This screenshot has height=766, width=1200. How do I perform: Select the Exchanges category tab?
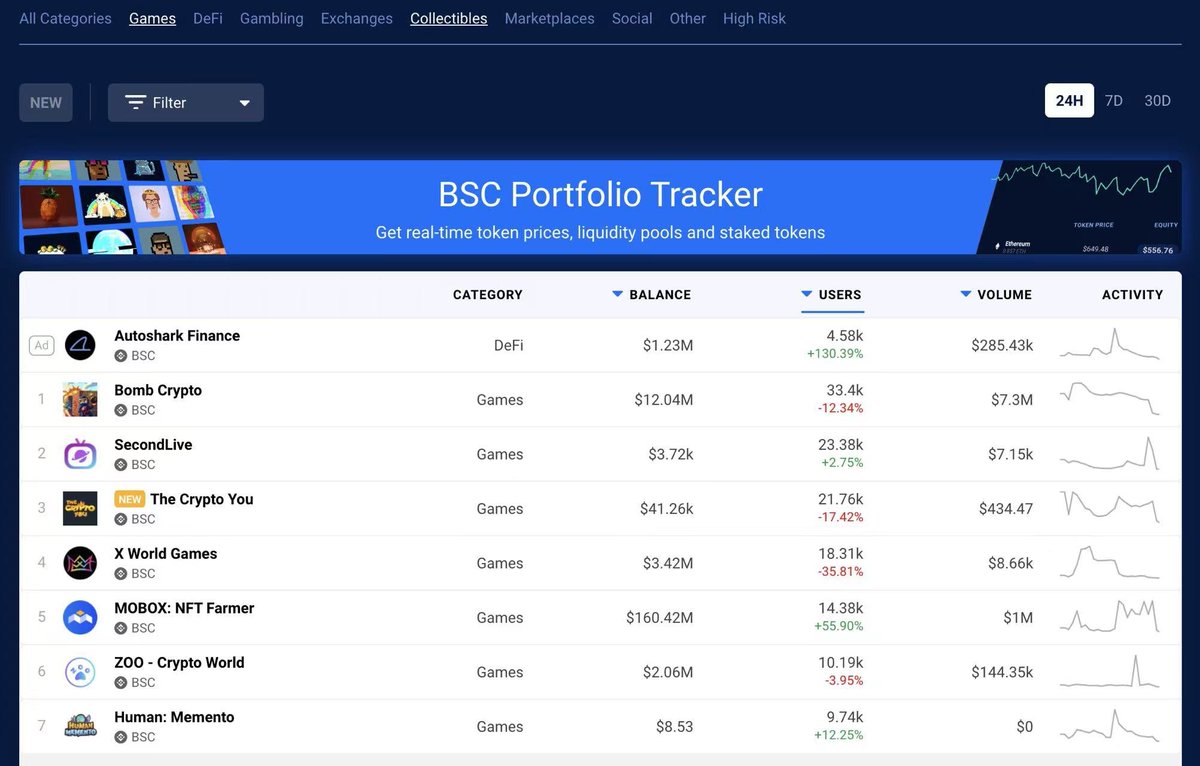click(357, 18)
